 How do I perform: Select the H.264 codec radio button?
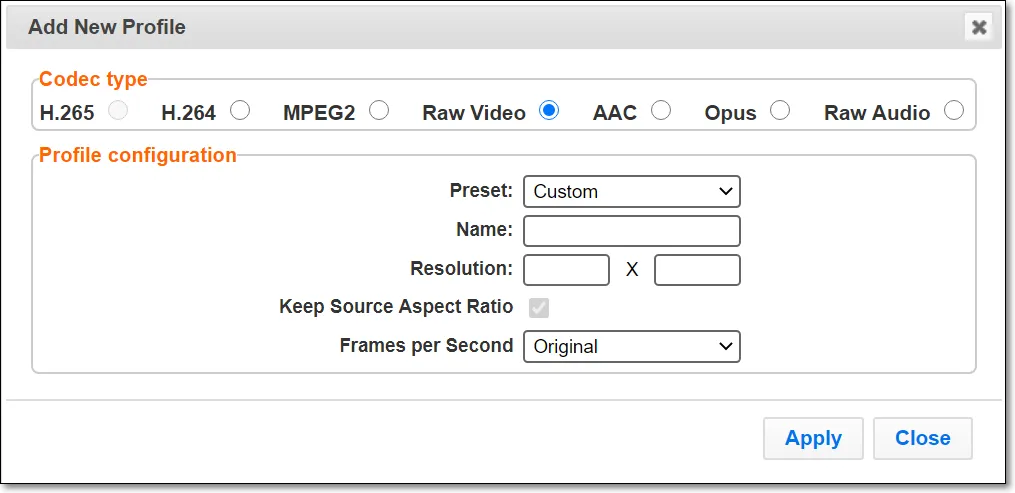(x=240, y=111)
